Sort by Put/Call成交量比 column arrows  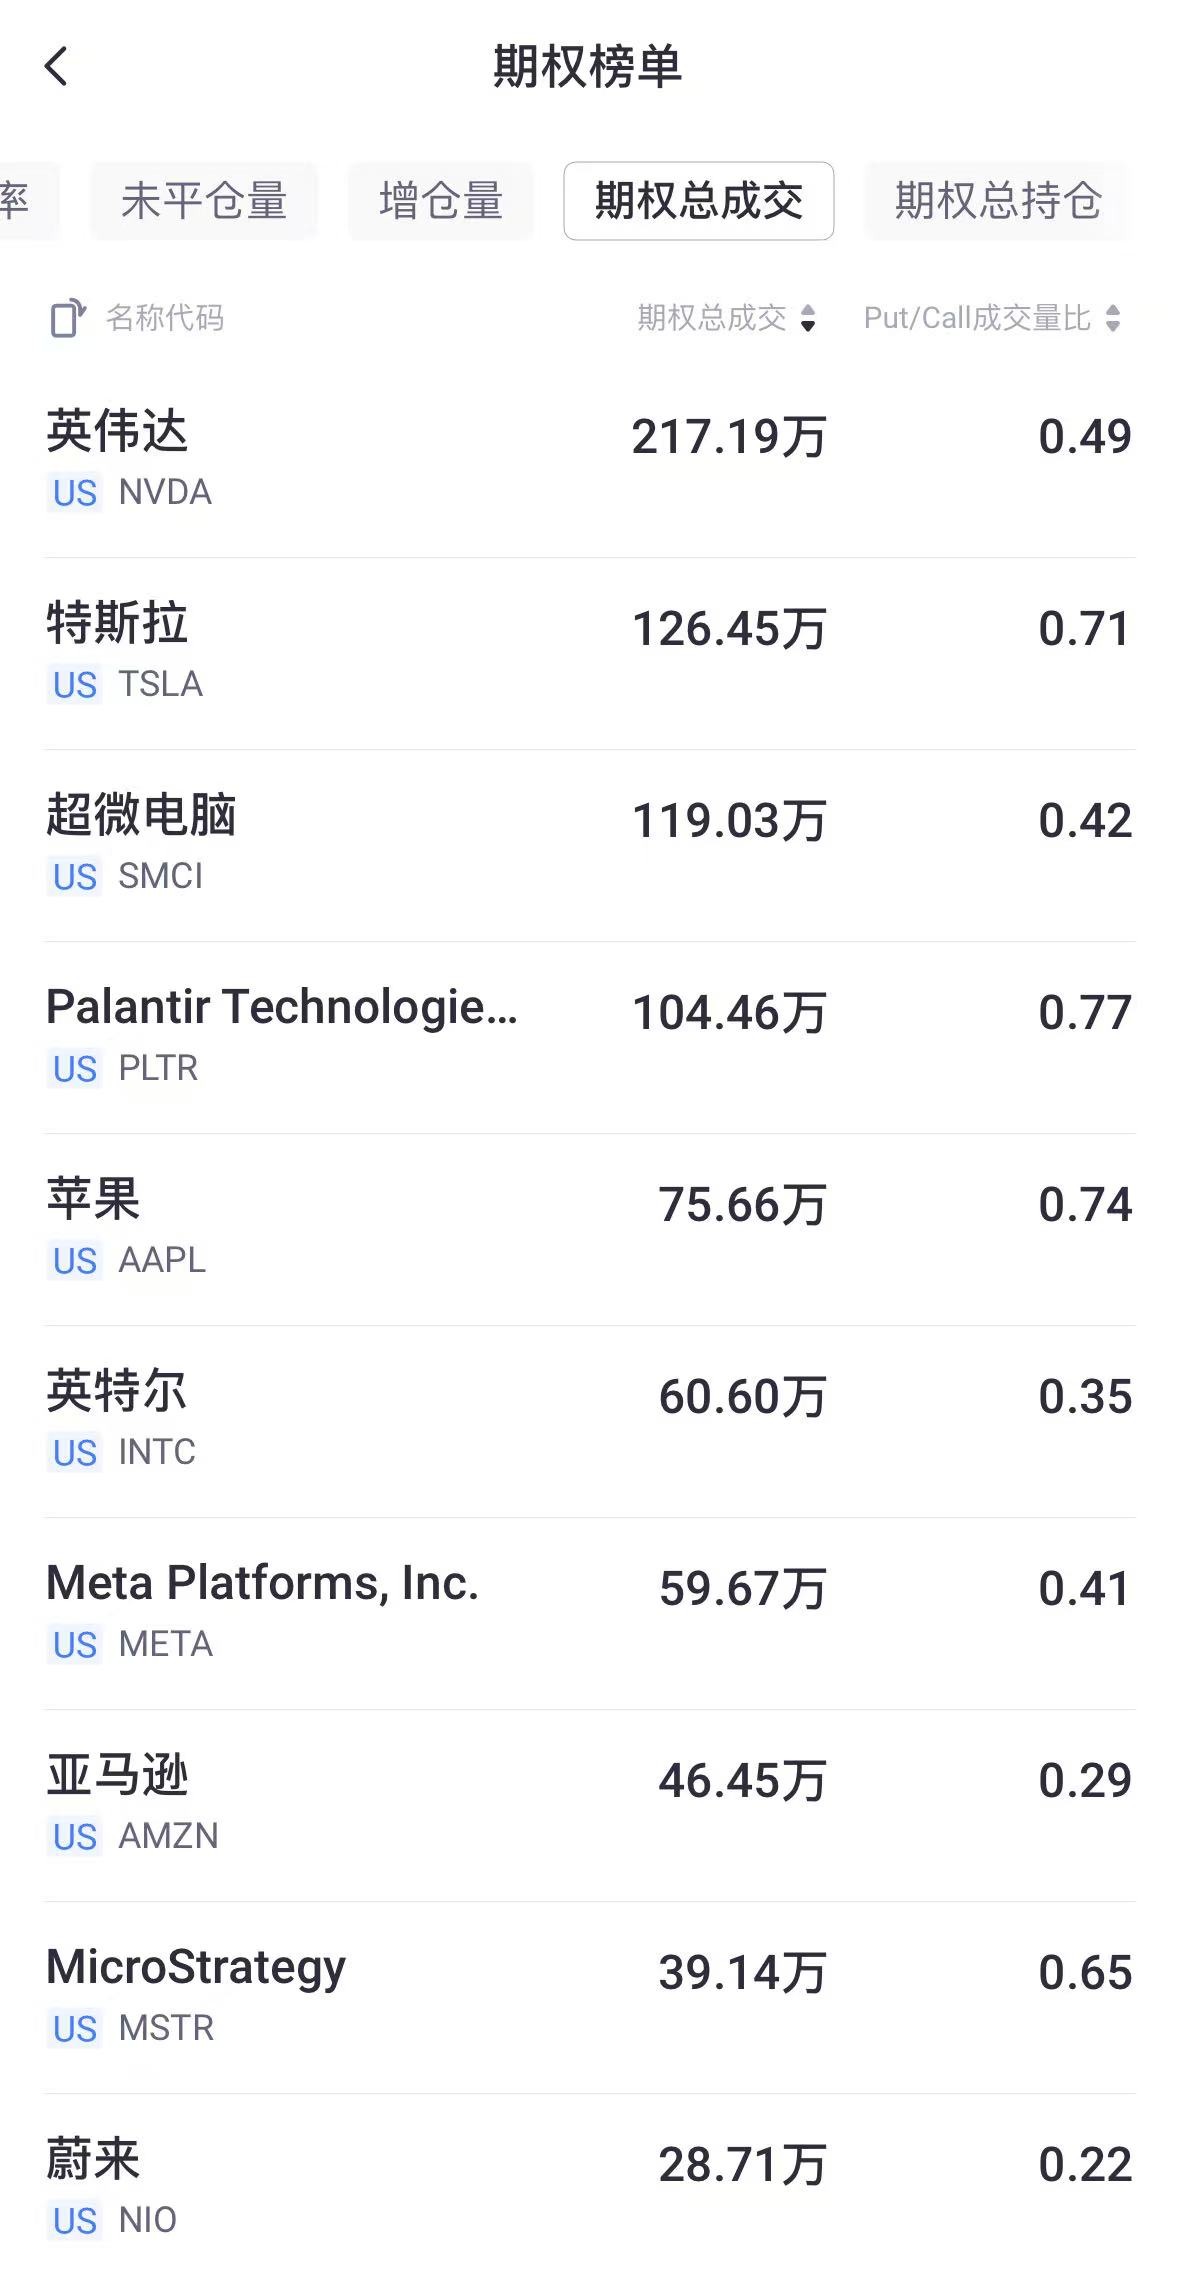click(x=1113, y=319)
